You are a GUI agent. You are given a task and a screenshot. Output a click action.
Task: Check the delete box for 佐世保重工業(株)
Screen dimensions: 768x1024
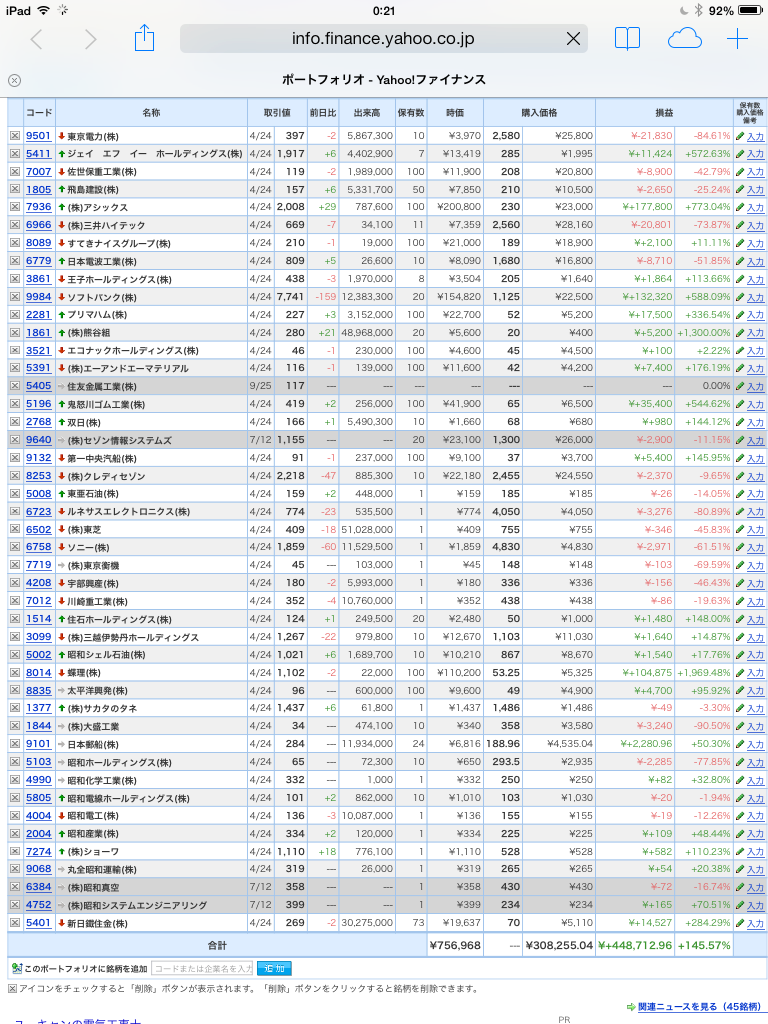[x=14, y=172]
